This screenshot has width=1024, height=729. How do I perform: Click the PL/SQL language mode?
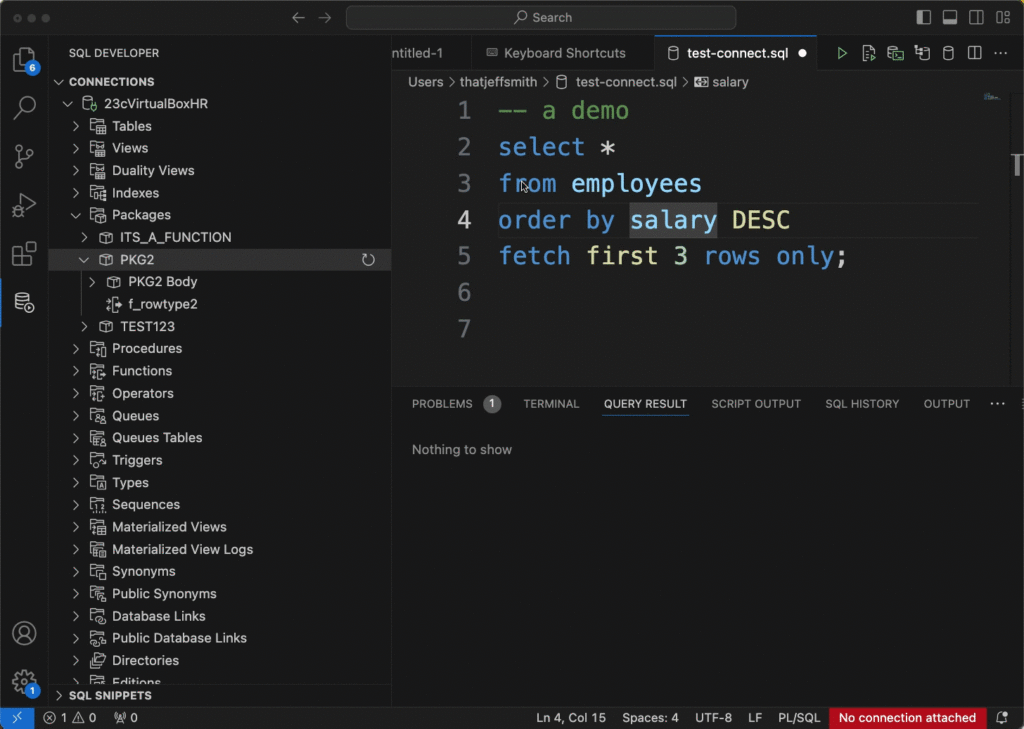pos(799,718)
